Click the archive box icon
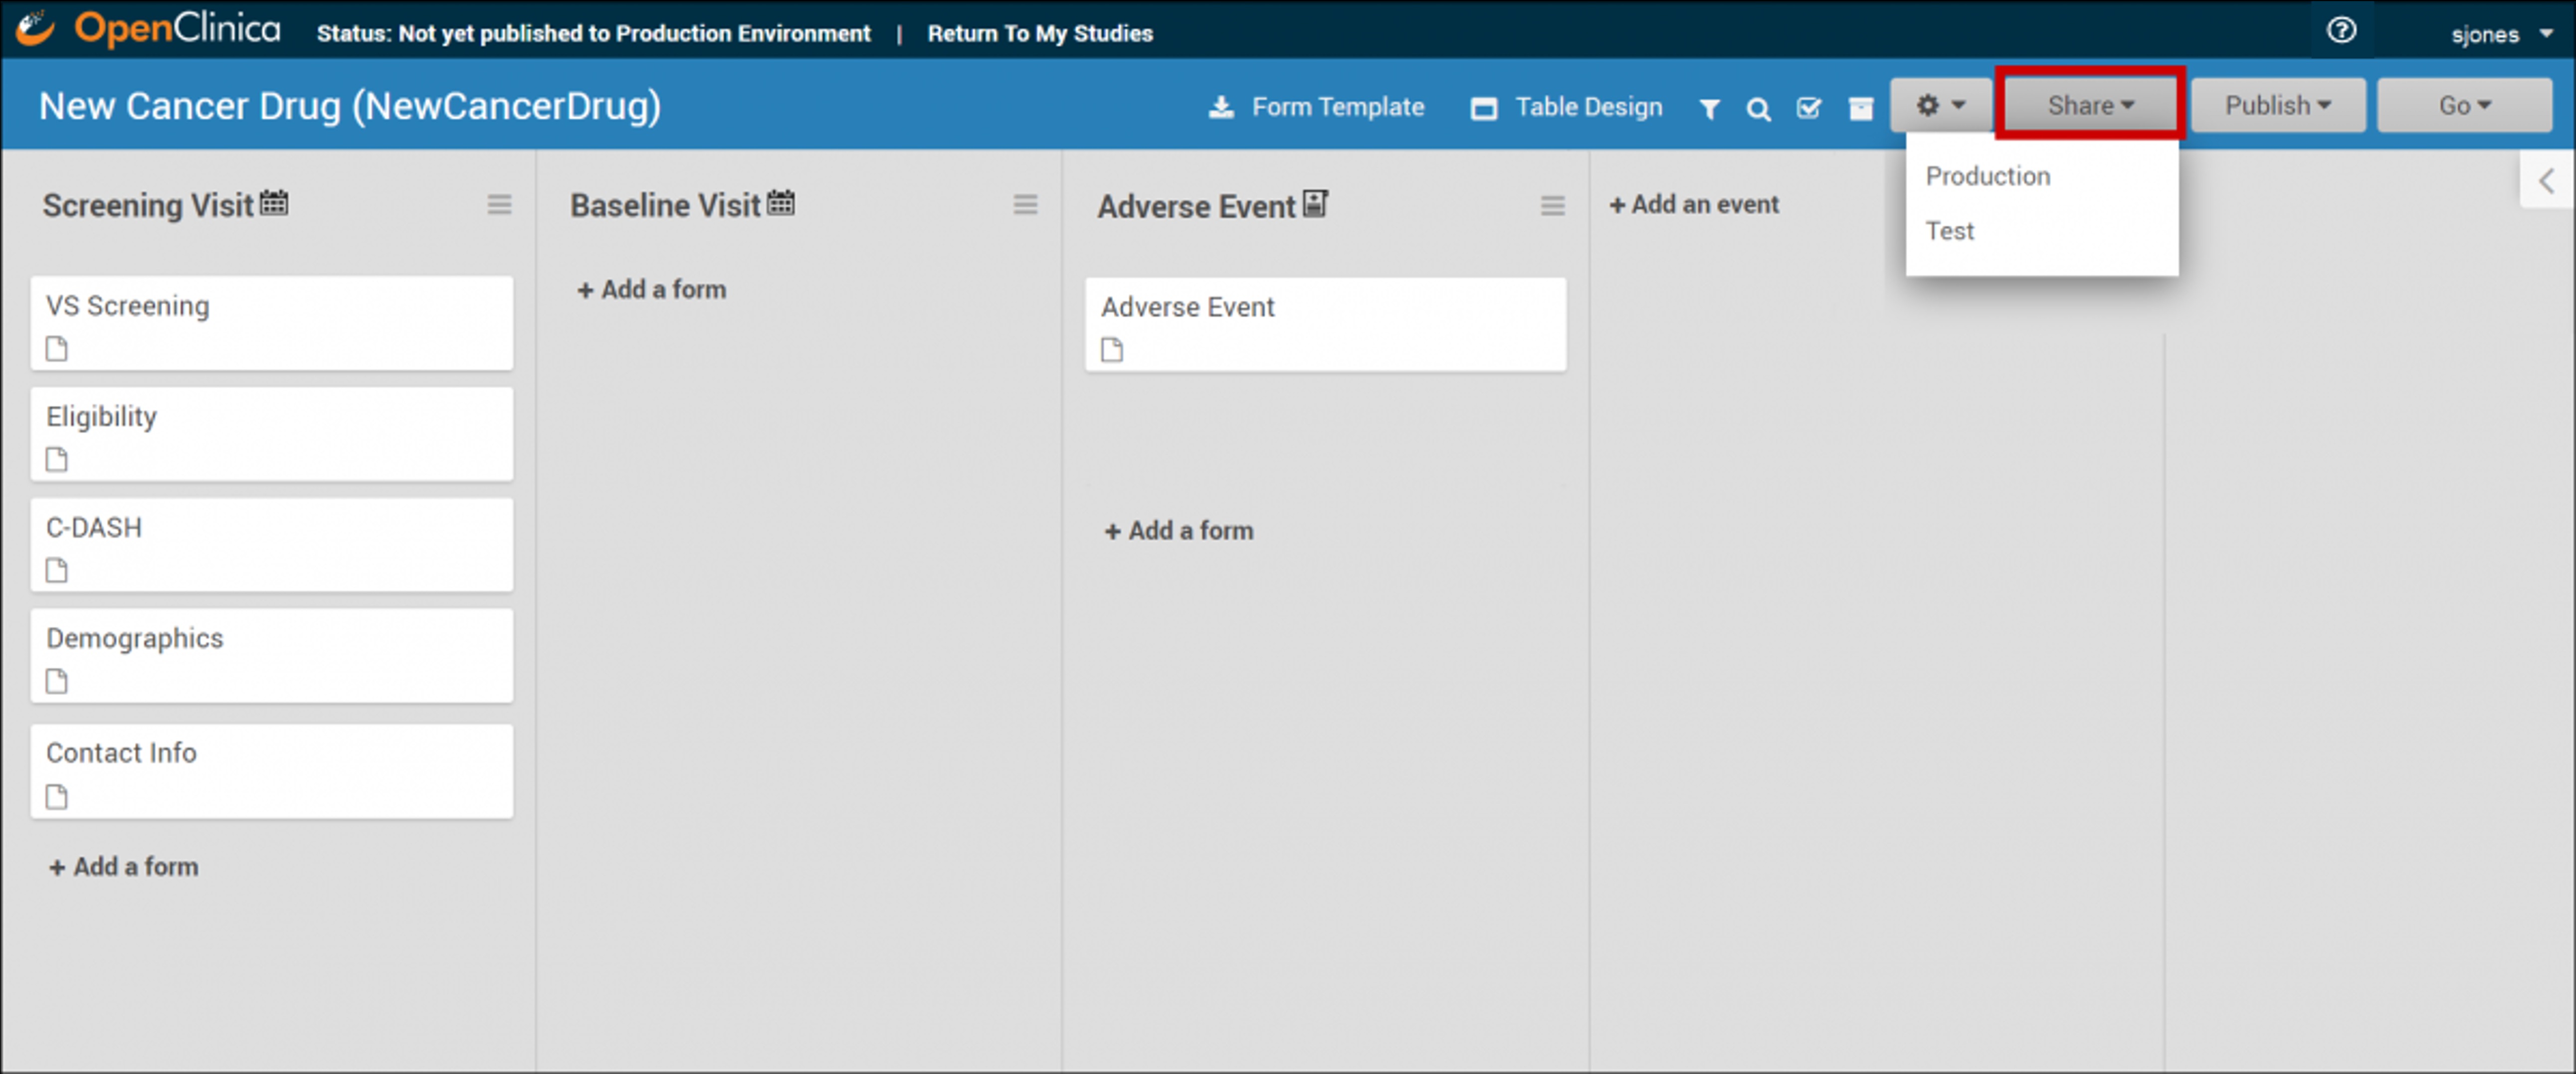The width and height of the screenshot is (2576, 1074). [x=1860, y=108]
